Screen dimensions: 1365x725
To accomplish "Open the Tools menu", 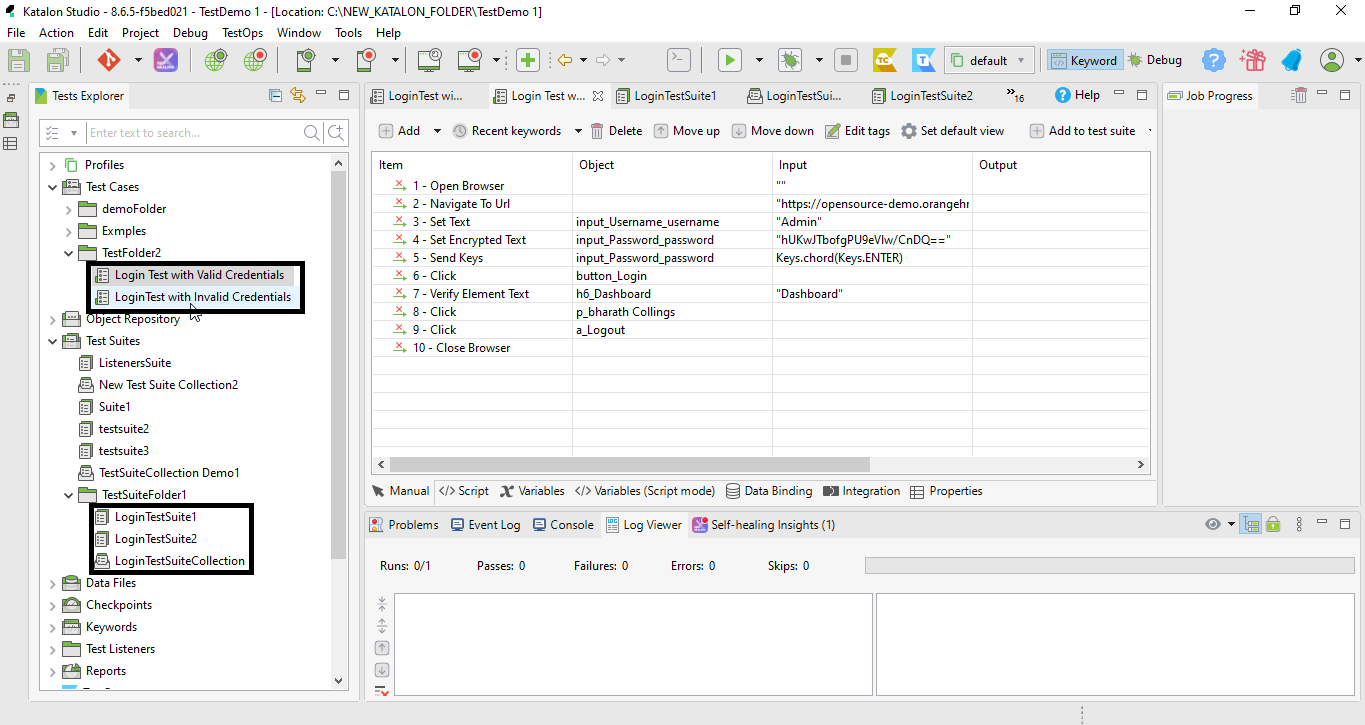I will [348, 32].
